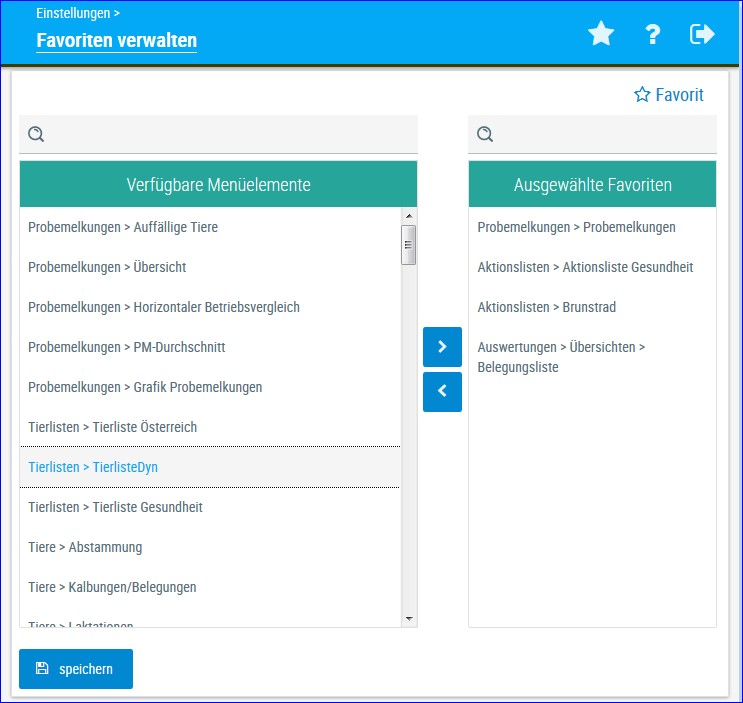Move selected item right with arrow button
Screen dimensions: 743x703
pos(442,347)
